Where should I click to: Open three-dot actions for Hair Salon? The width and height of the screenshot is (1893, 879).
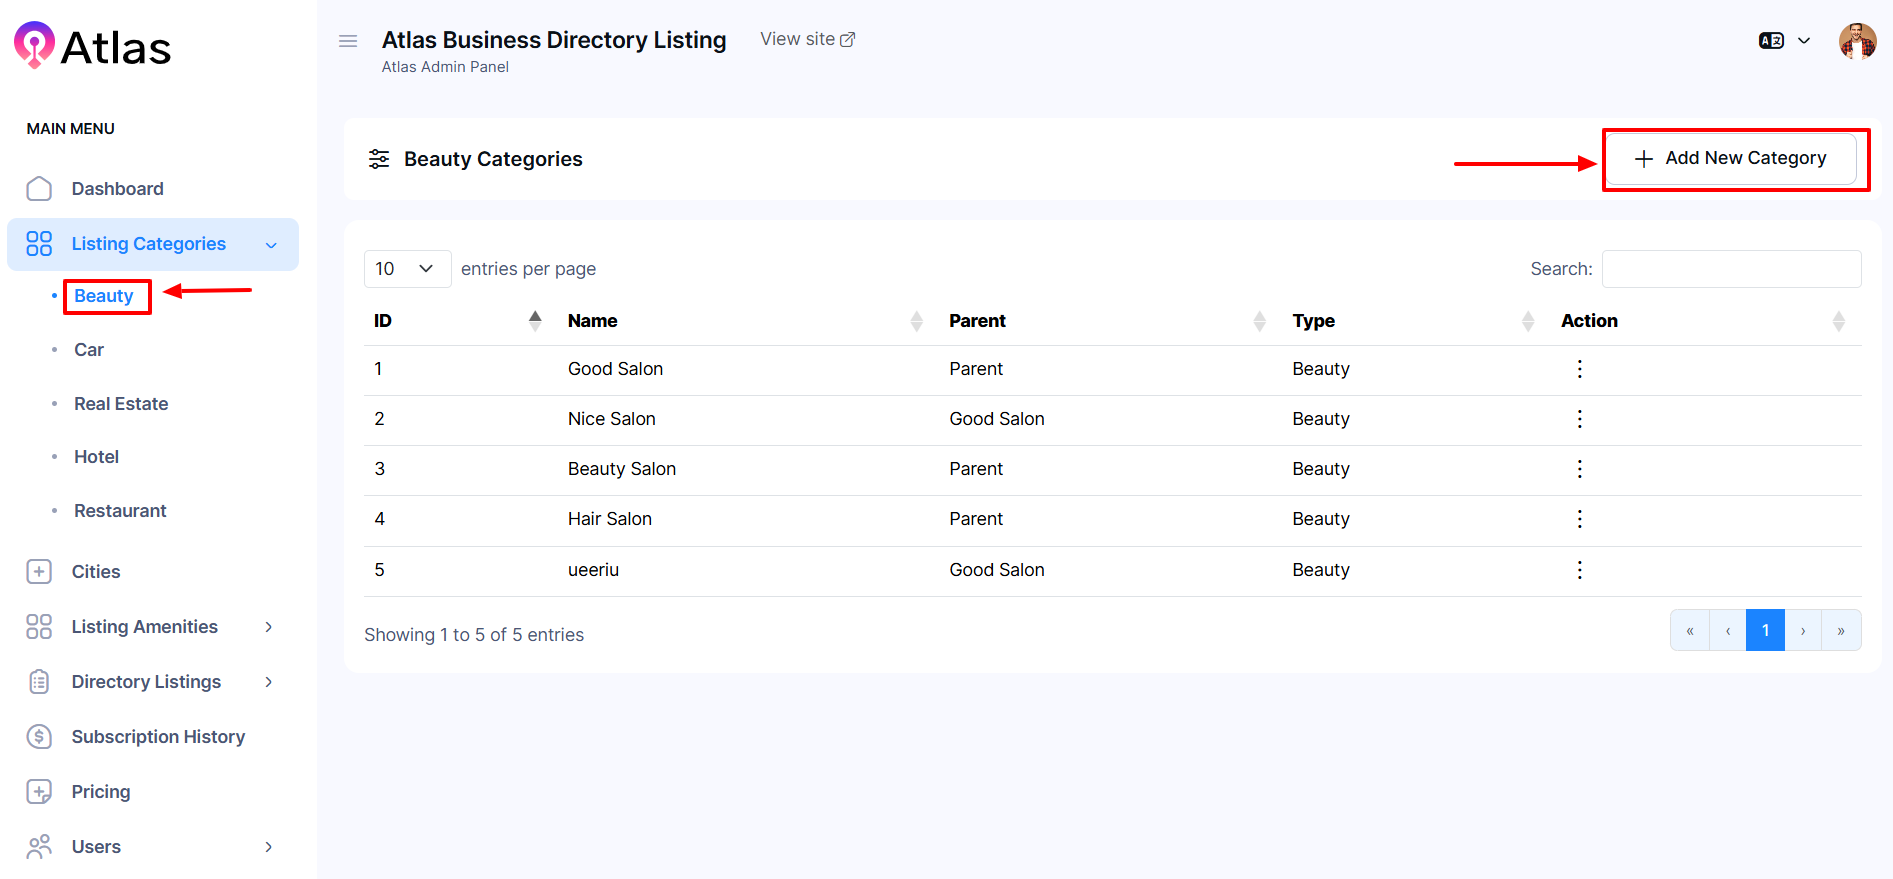1579,519
